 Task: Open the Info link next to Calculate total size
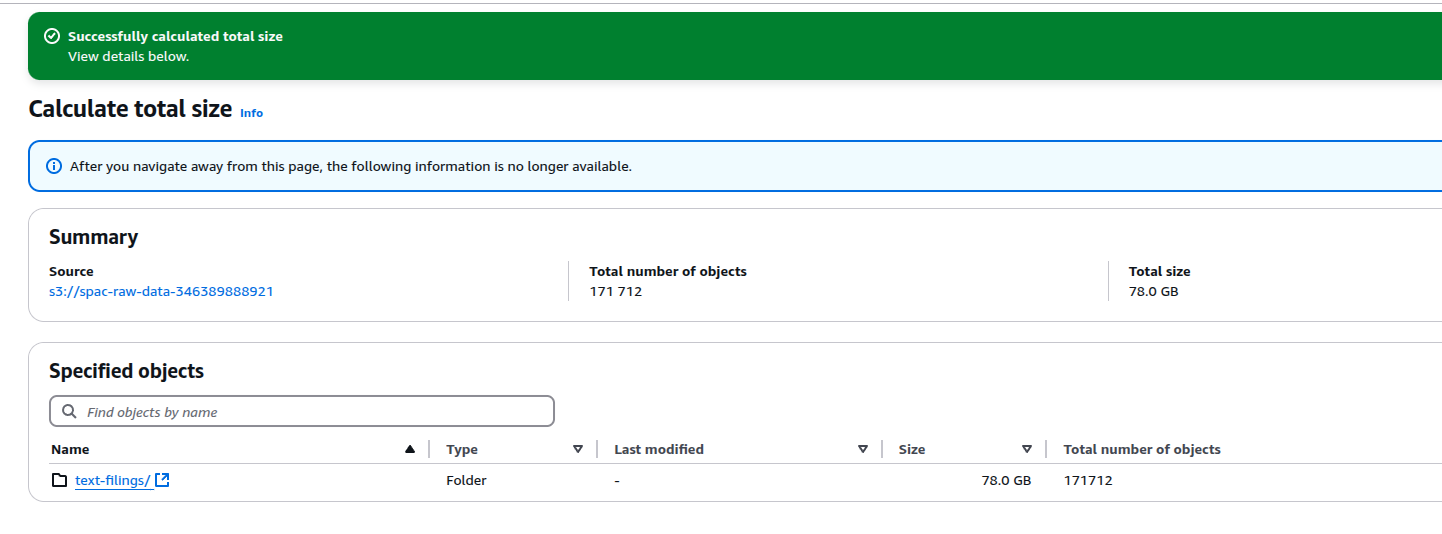pos(251,113)
